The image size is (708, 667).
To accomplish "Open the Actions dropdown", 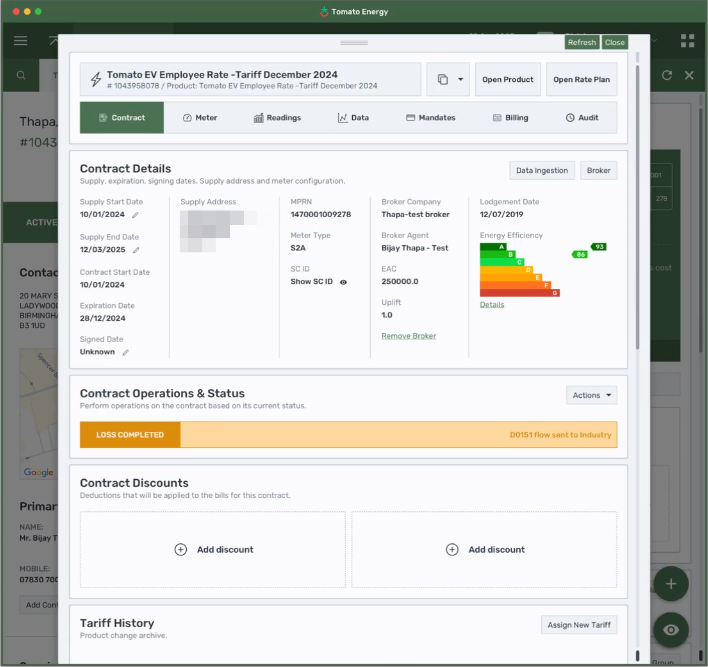I will tap(592, 395).
